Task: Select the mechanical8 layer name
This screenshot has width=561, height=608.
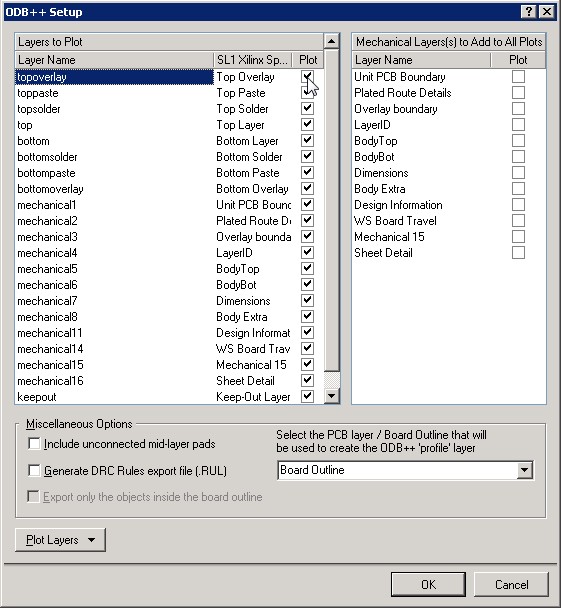Action: (x=47, y=317)
